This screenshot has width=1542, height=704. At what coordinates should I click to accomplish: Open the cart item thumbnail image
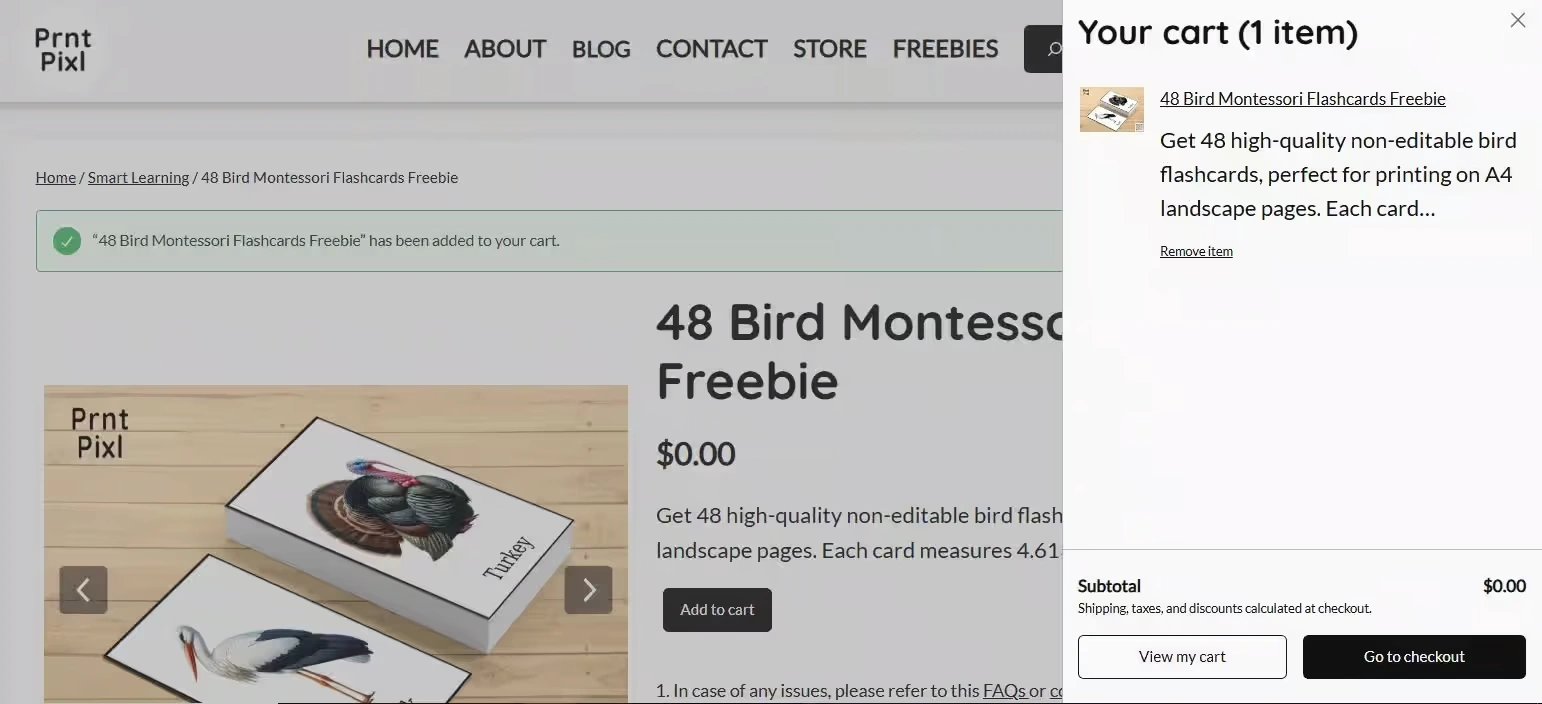click(x=1111, y=110)
